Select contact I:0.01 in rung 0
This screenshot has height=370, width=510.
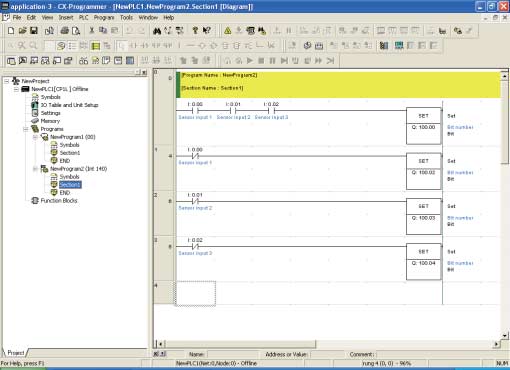pyautogui.click(x=233, y=110)
